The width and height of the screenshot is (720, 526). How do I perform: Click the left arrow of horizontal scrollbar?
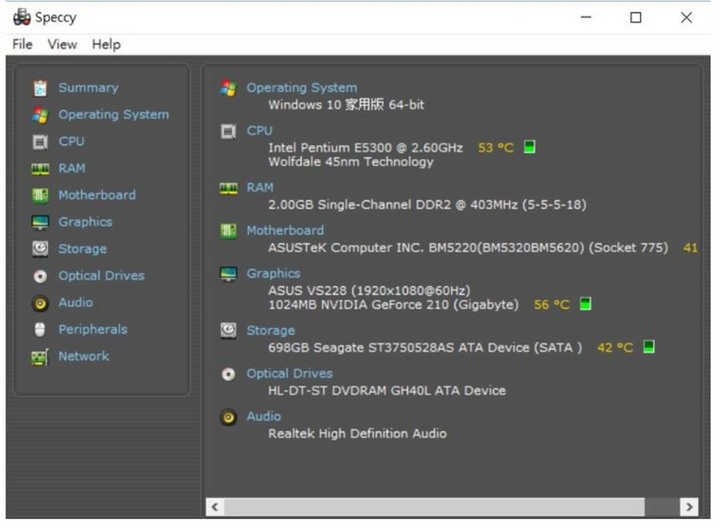(214, 507)
